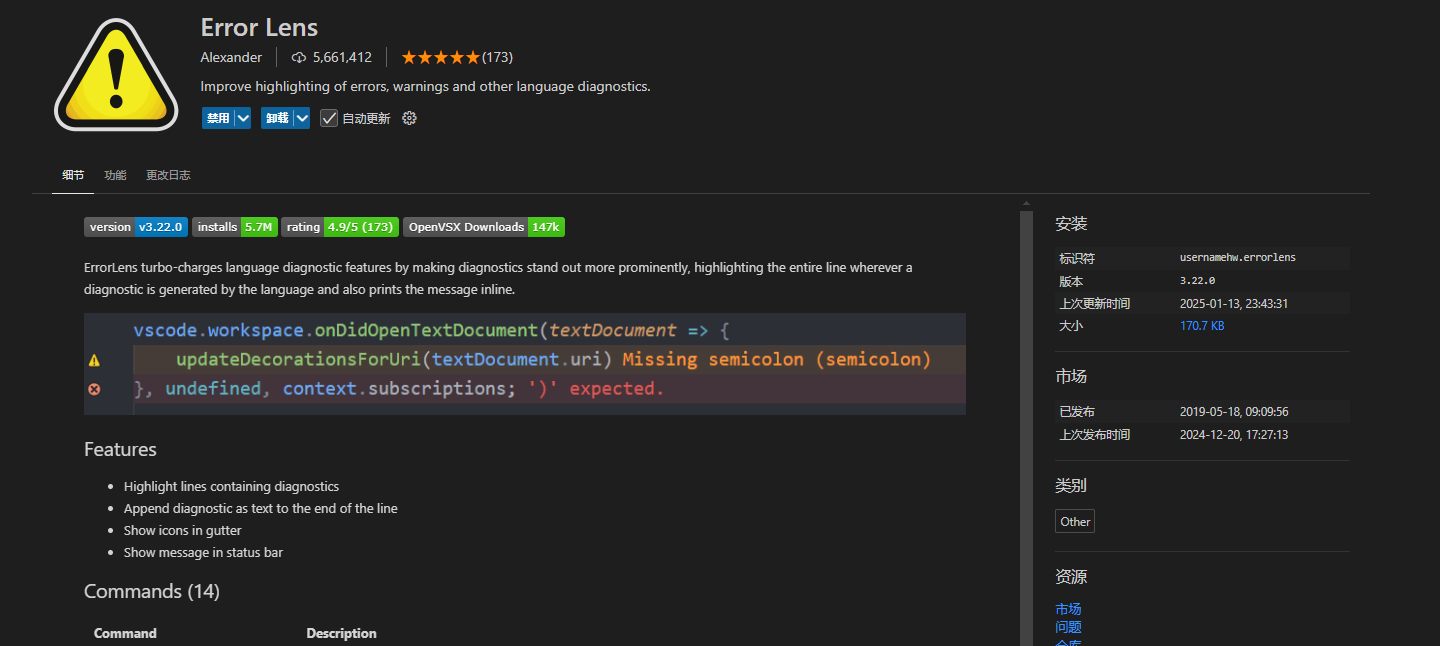The width and height of the screenshot is (1440, 646).
Task: Open the 市场 link under 资源
Action: [x=1068, y=609]
